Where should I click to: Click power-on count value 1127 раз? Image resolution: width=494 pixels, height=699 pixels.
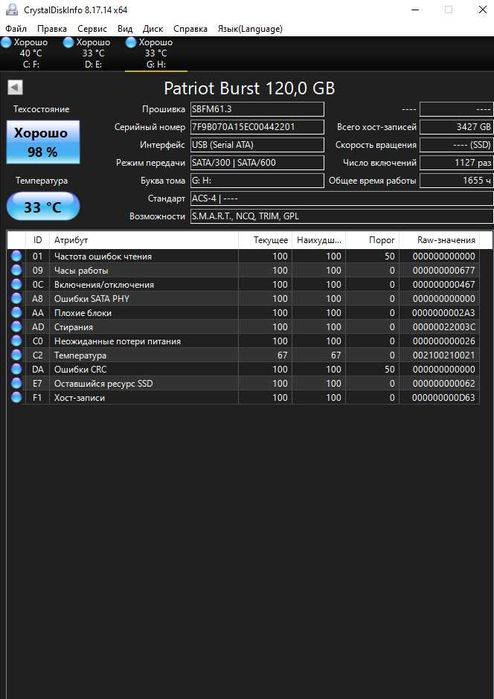pyautogui.click(x=457, y=163)
